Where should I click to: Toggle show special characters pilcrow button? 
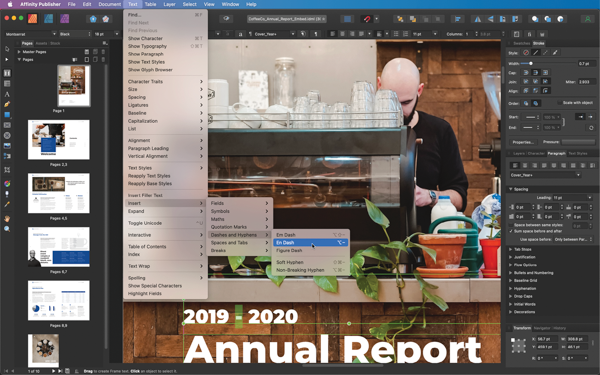[x=316, y=34]
